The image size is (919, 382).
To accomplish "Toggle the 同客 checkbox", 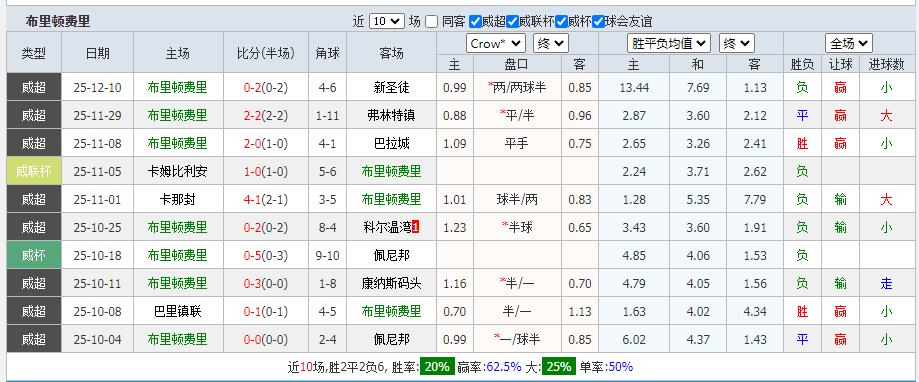I will [431, 22].
